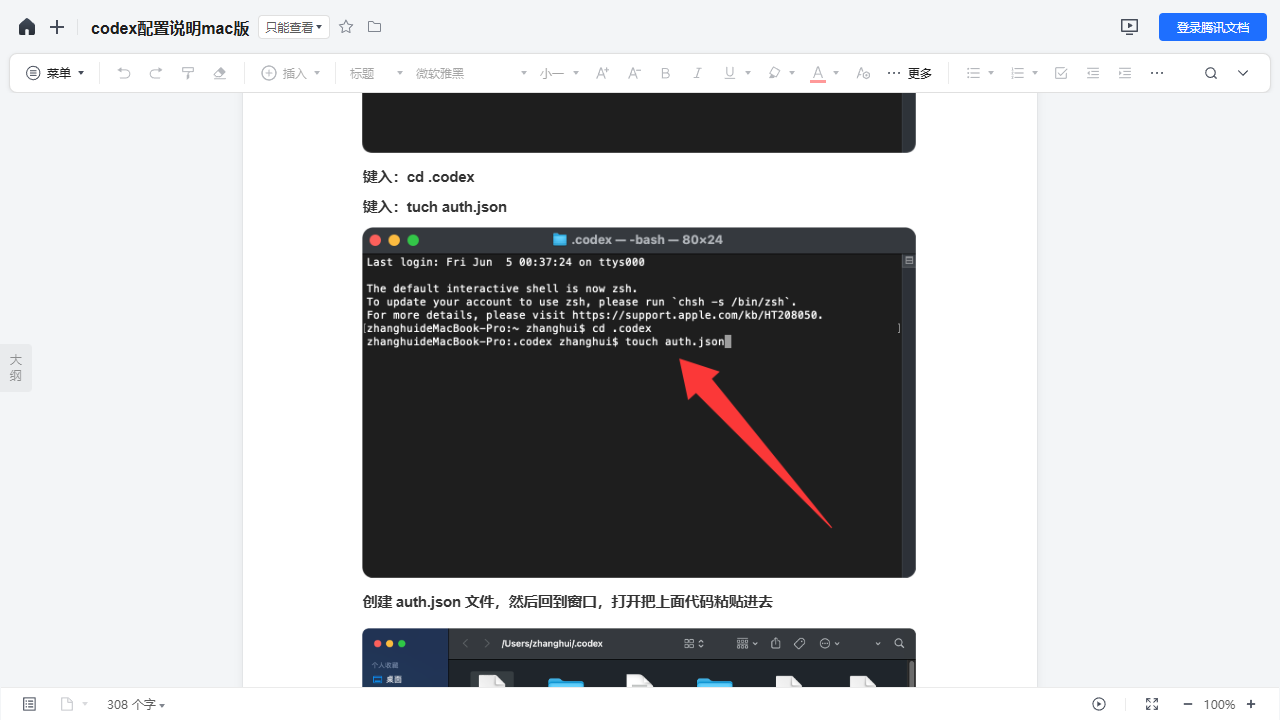Open search in document

click(1211, 73)
